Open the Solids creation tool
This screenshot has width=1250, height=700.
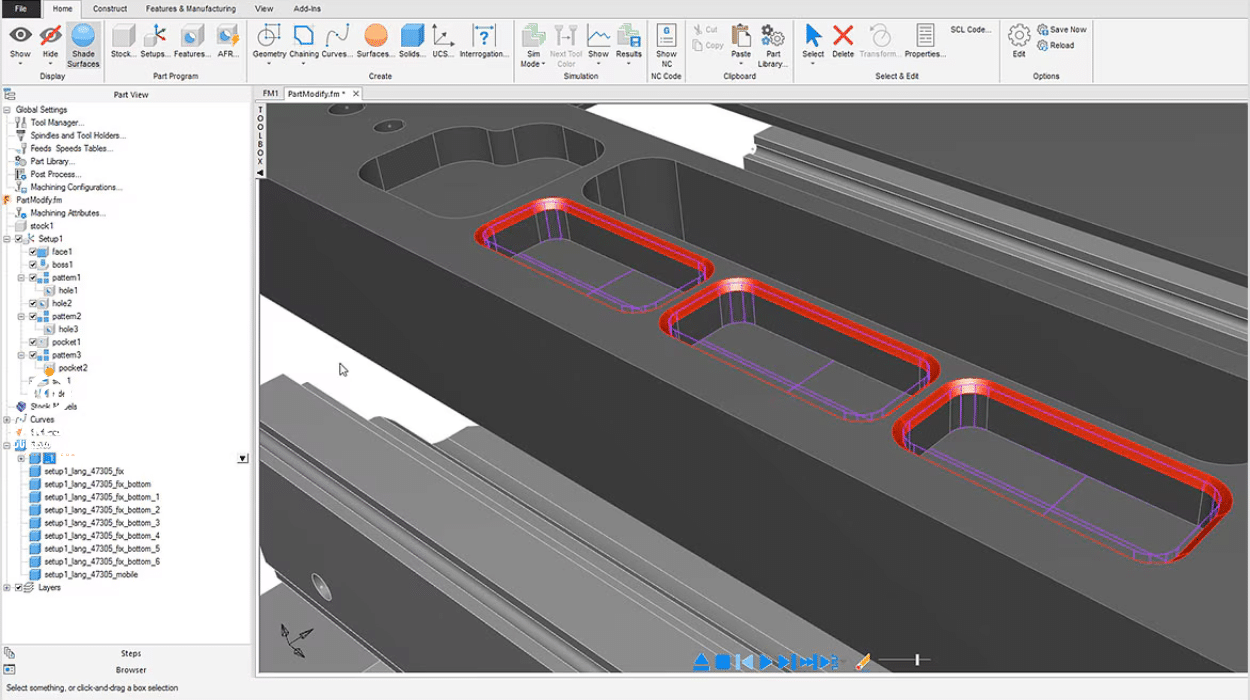412,41
